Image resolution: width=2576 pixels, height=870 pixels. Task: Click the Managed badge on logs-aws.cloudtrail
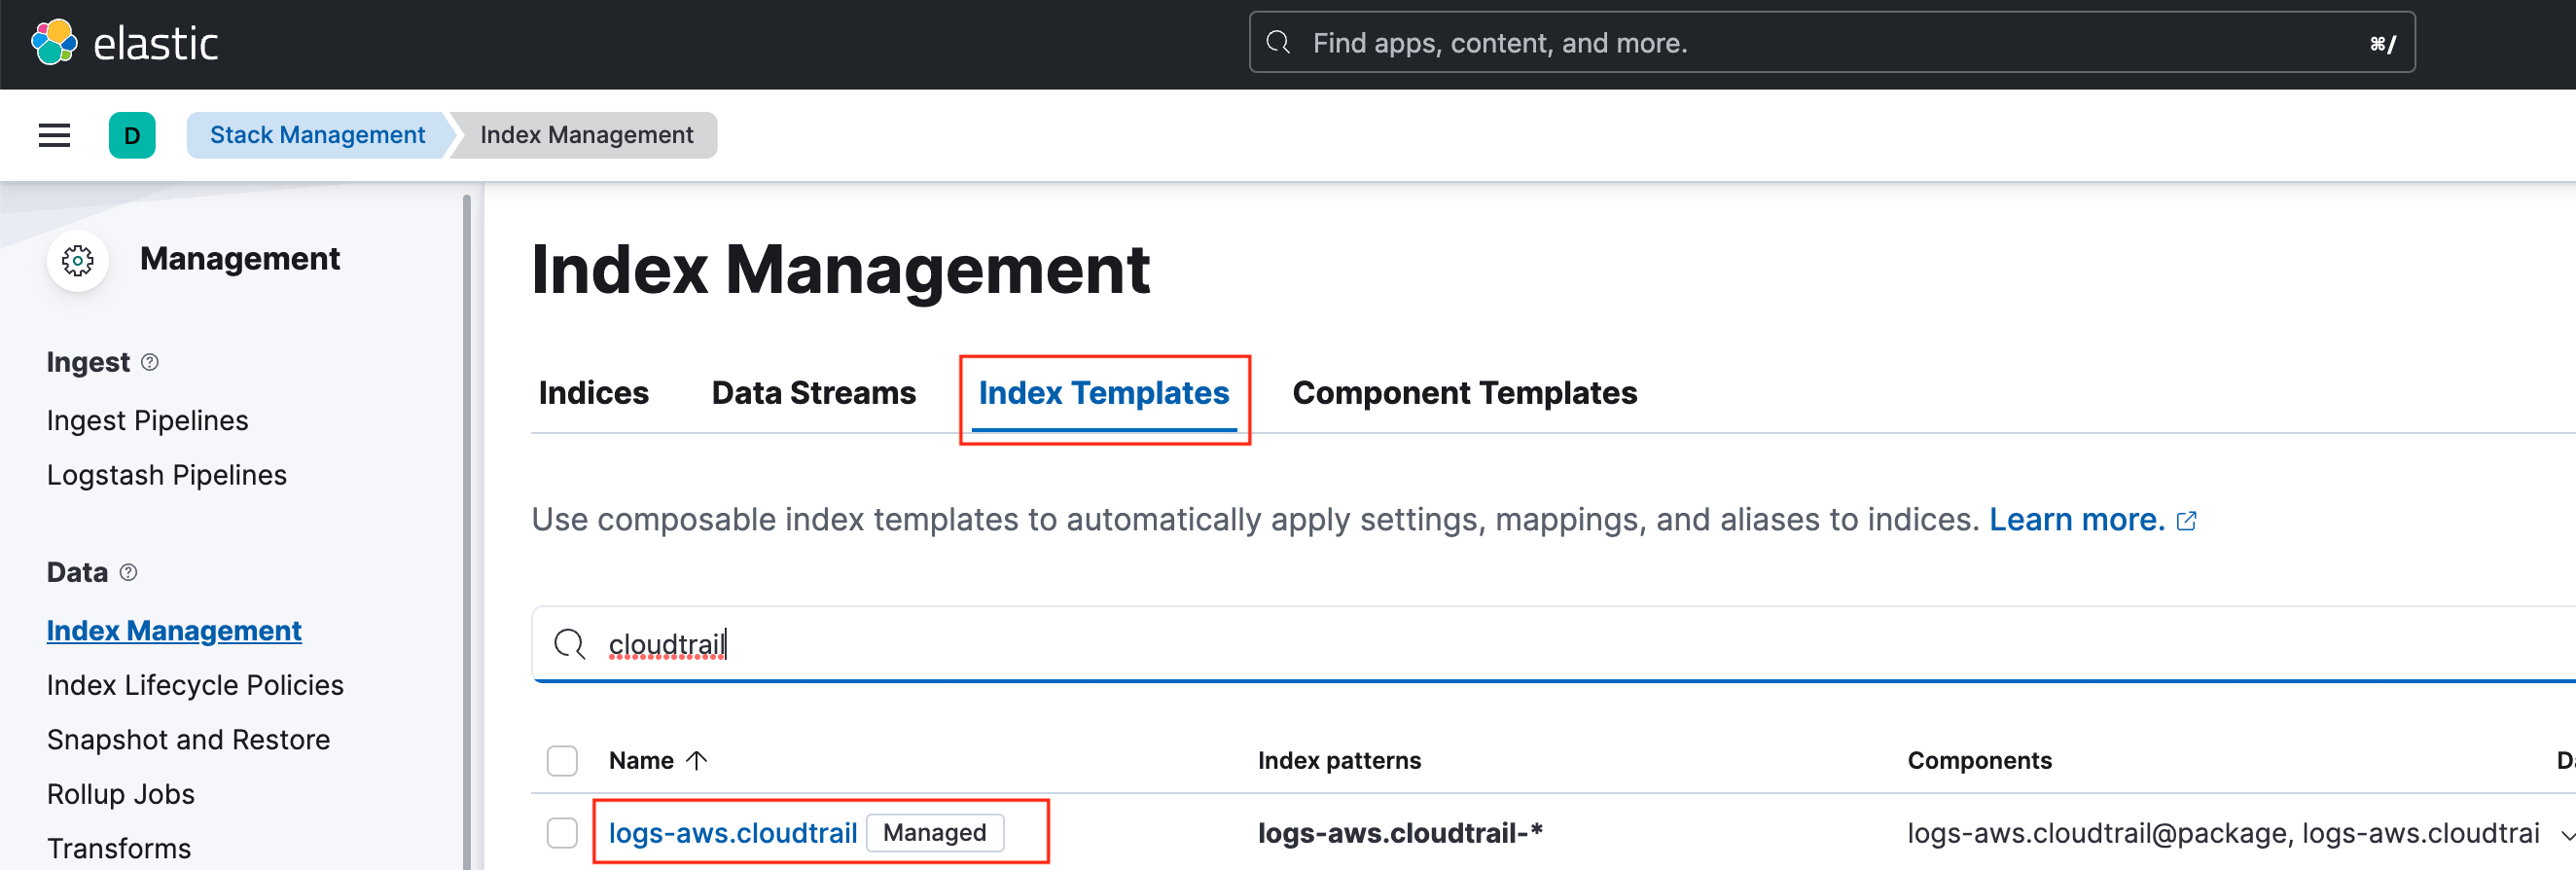point(934,833)
